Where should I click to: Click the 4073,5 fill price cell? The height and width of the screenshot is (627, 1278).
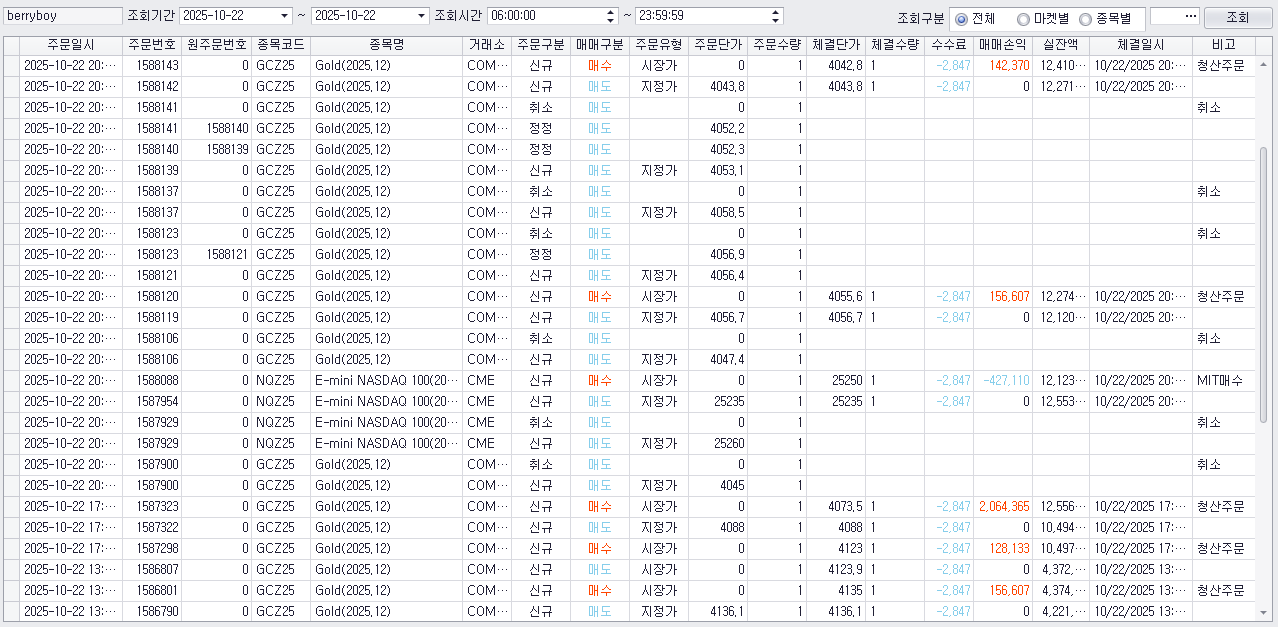click(836, 506)
